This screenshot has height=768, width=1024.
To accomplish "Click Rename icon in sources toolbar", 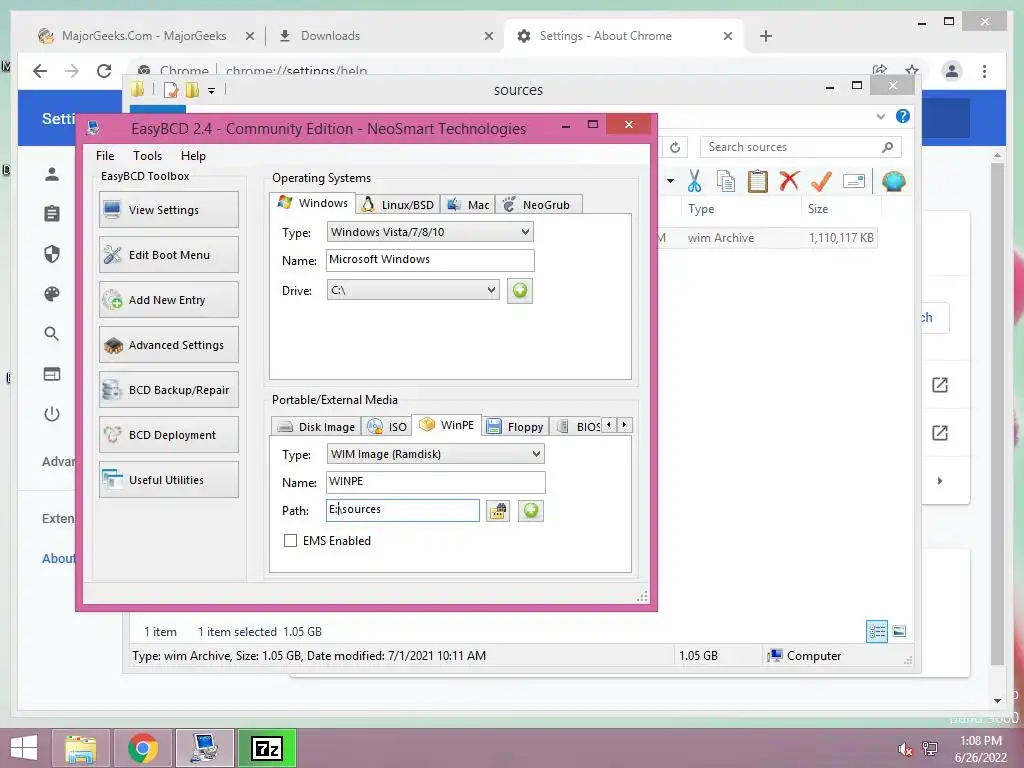I will click(x=854, y=181).
